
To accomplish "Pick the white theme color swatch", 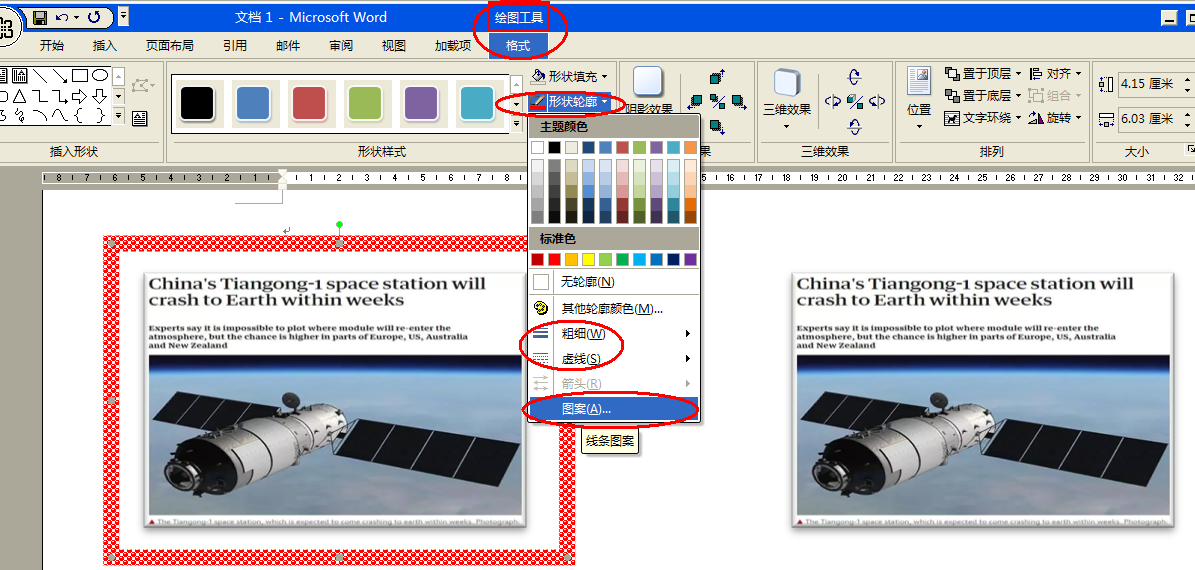I will (538, 148).
